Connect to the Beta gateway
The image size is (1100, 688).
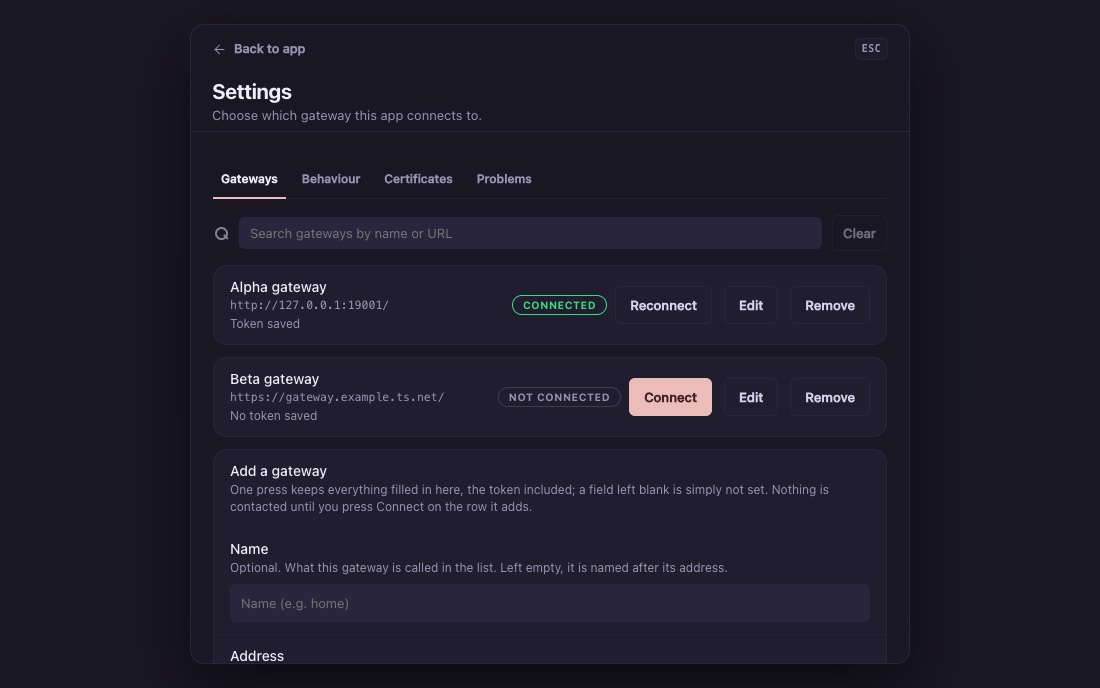coord(670,397)
